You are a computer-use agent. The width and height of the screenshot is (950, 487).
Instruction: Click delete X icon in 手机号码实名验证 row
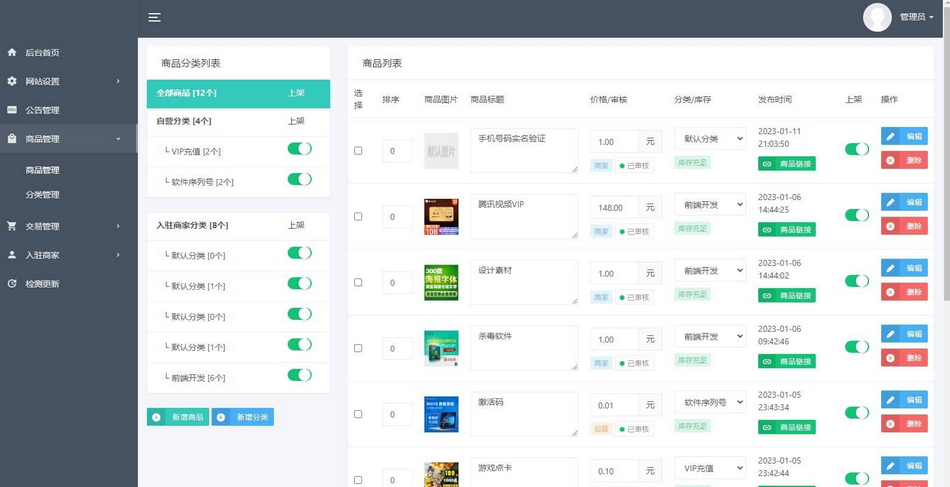[890, 161]
